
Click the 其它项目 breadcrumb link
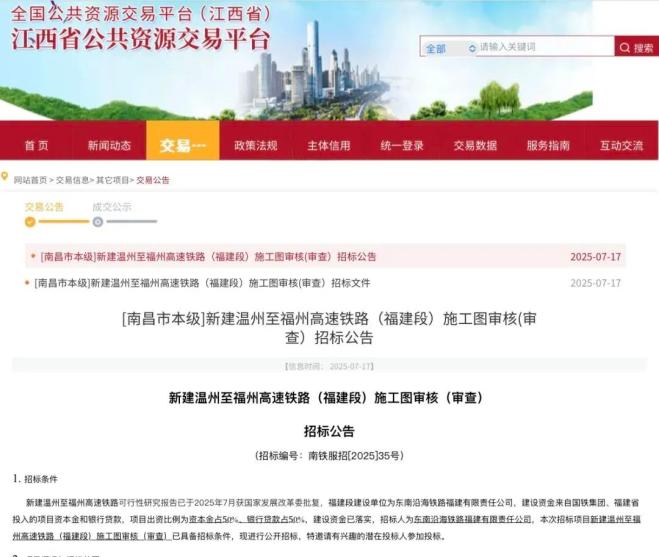(x=113, y=180)
